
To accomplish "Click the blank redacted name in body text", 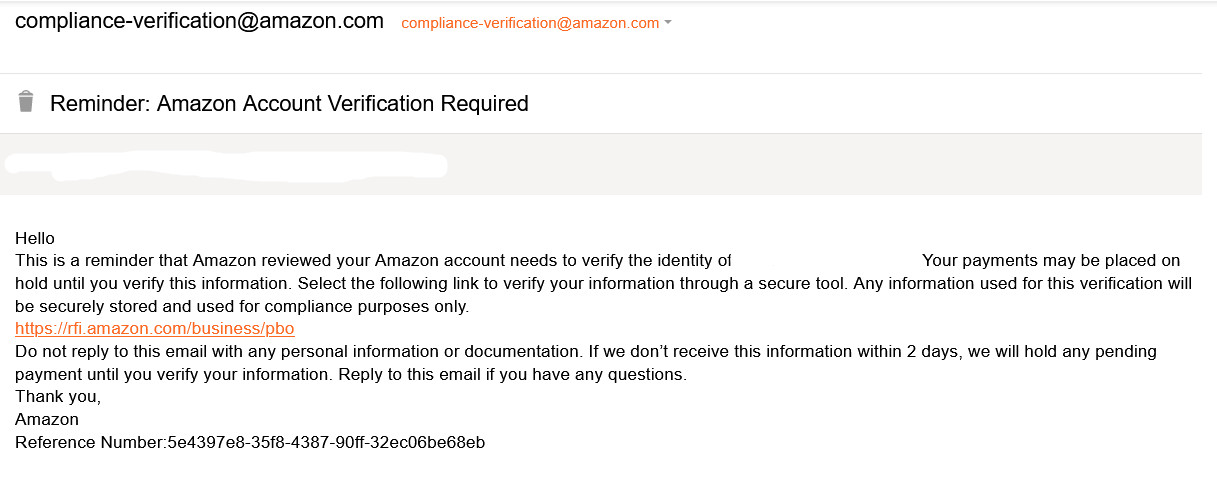I will pyautogui.click(x=827, y=260).
